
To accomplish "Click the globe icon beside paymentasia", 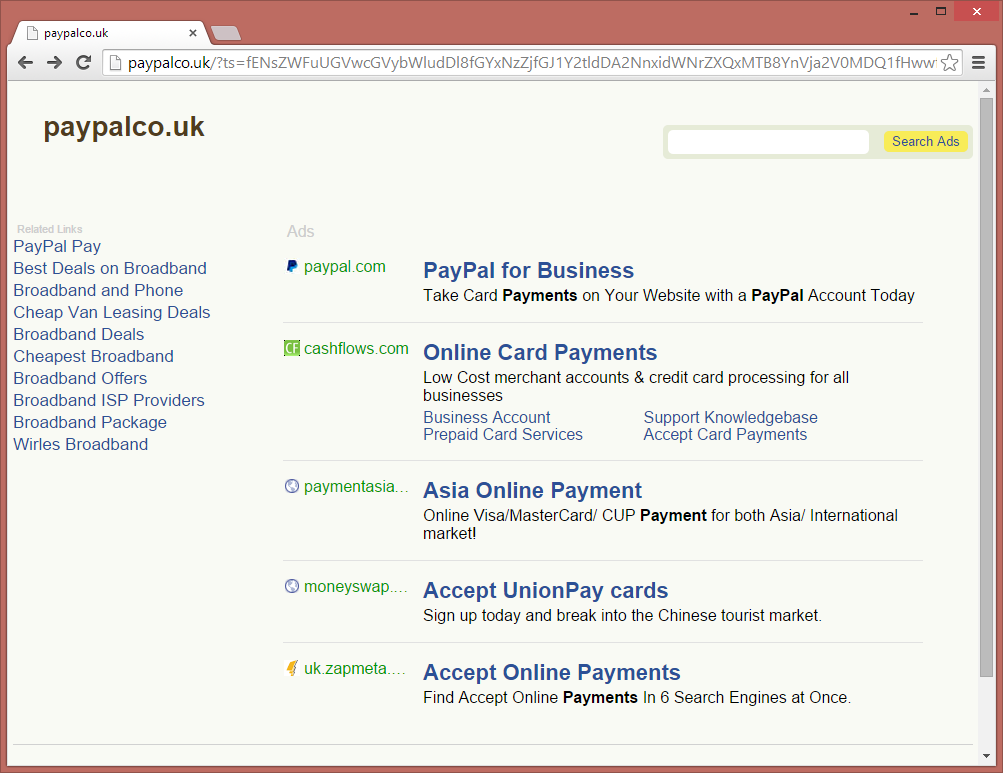I will click(x=292, y=486).
